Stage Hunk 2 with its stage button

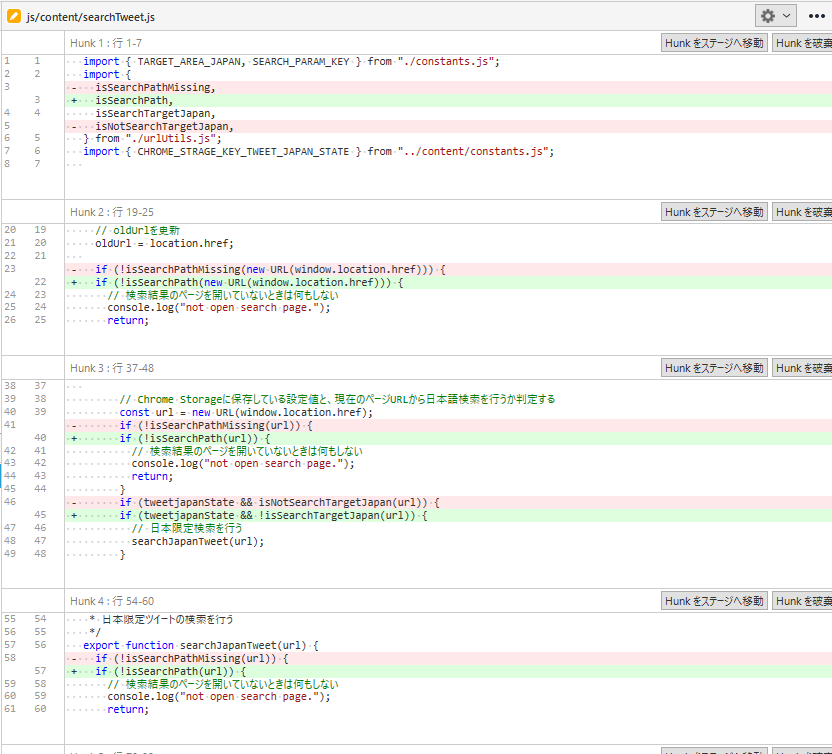714,212
